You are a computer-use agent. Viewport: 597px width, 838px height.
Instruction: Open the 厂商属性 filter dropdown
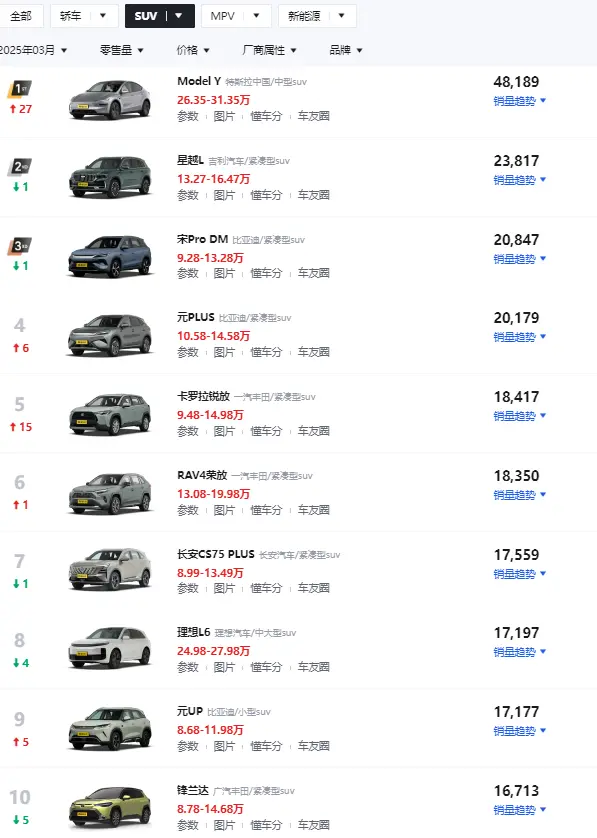(x=269, y=50)
